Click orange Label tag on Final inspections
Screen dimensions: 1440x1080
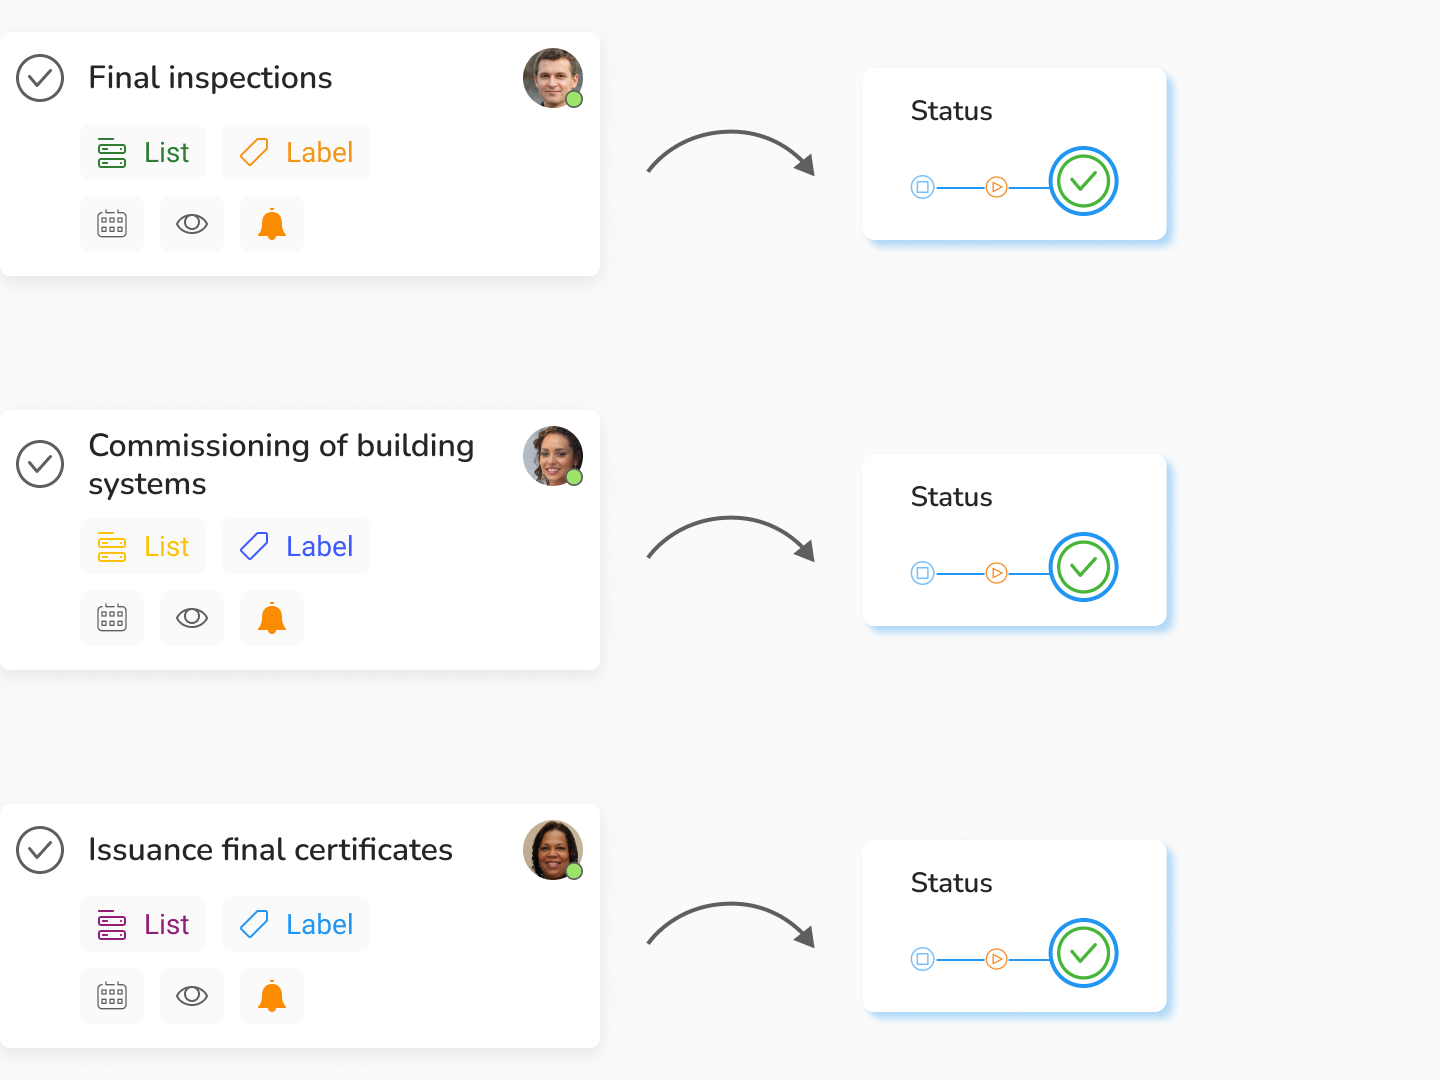click(x=296, y=152)
